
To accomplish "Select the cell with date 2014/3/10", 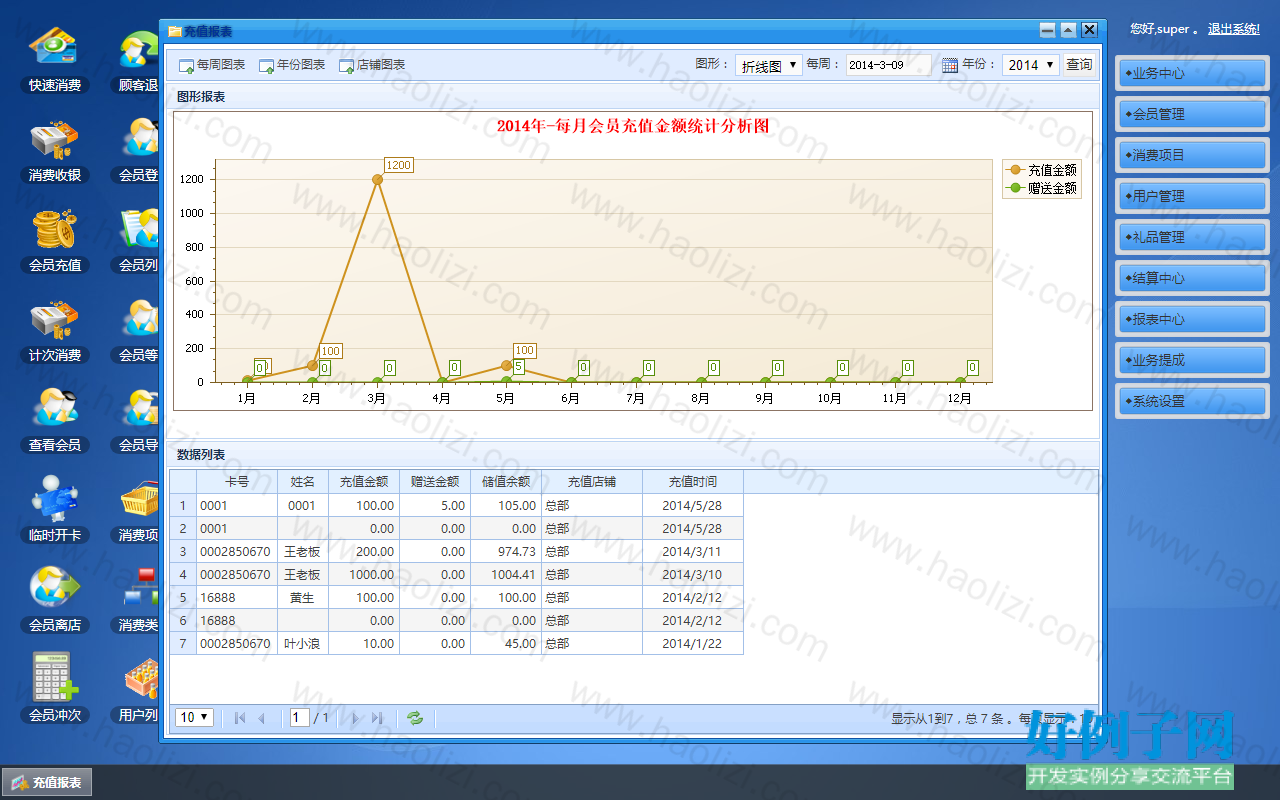I will pos(693,574).
